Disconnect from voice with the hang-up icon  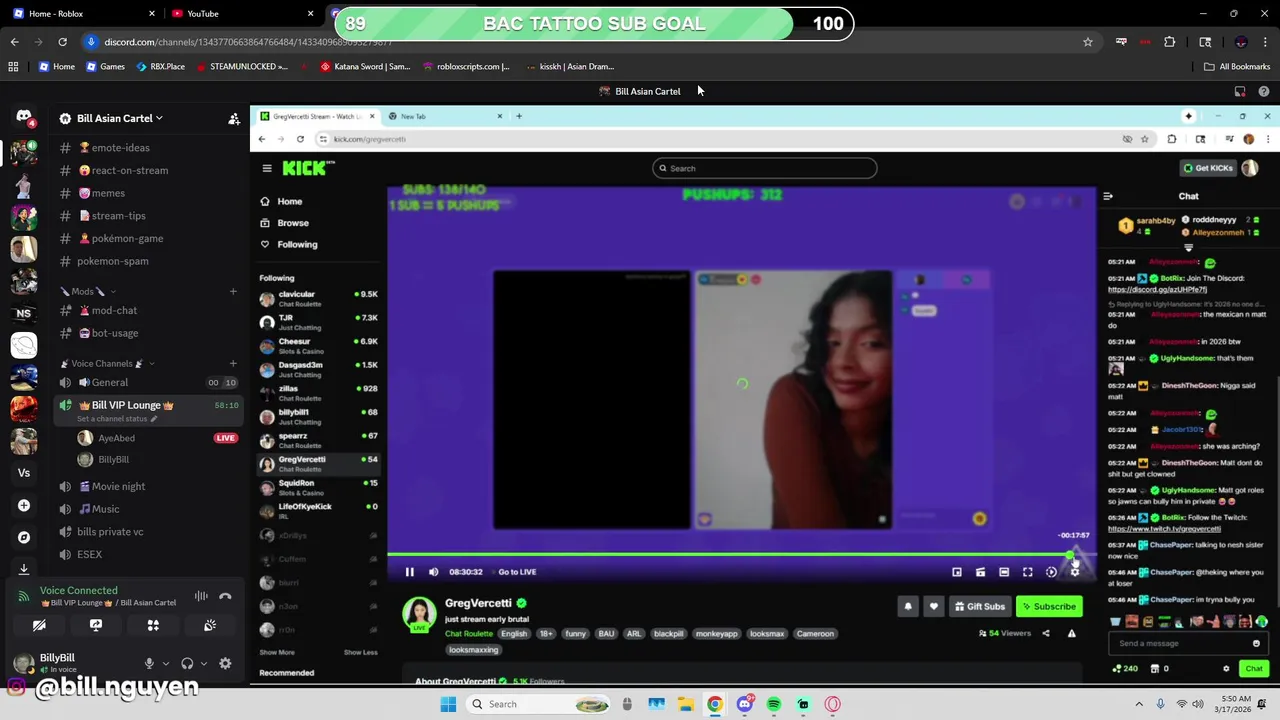point(225,596)
